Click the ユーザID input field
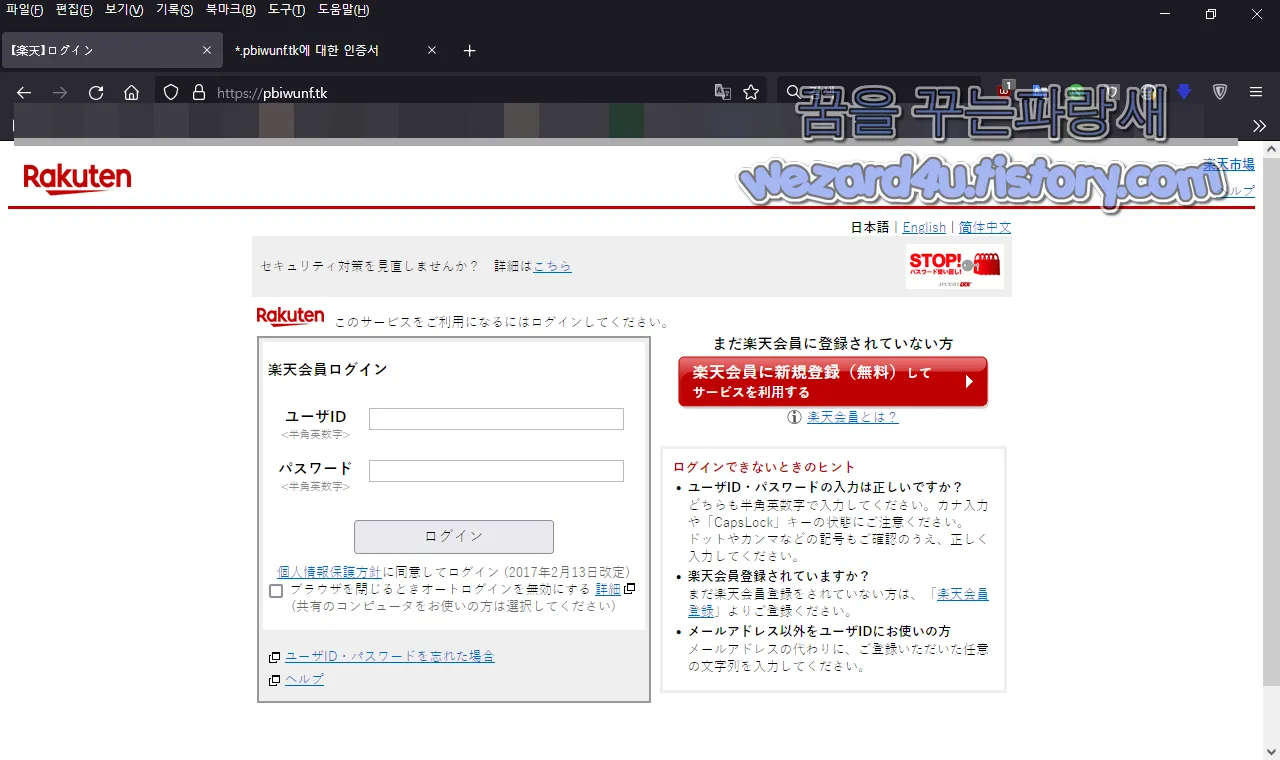The height and width of the screenshot is (760, 1280). [496, 419]
